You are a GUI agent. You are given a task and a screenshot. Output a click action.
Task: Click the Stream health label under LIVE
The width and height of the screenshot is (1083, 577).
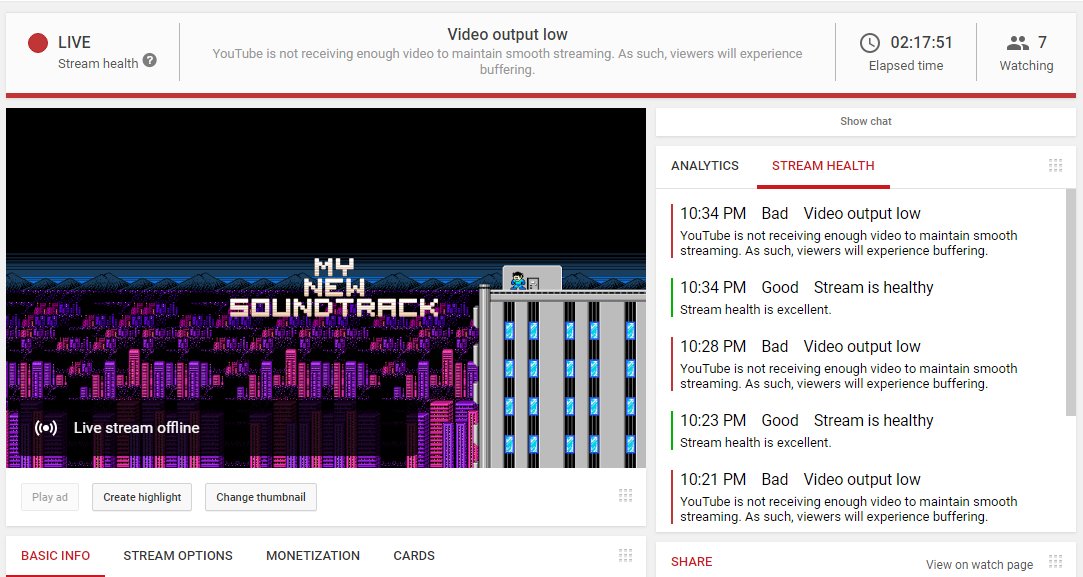tap(98, 64)
